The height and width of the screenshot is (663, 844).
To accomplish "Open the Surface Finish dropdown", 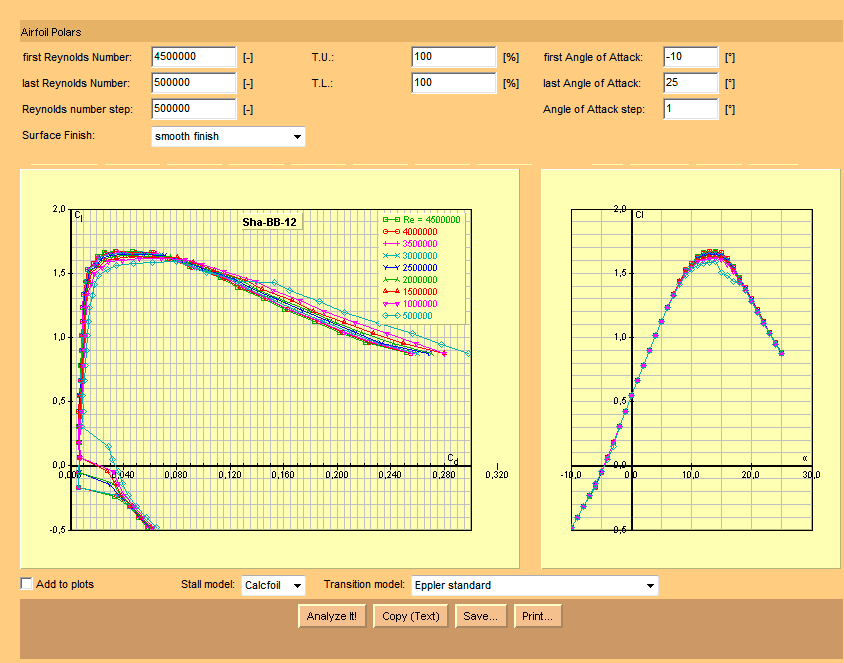I will [228, 136].
